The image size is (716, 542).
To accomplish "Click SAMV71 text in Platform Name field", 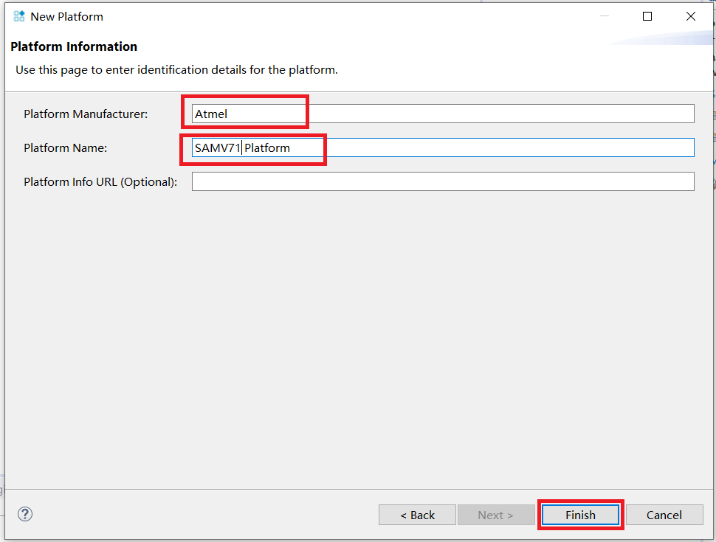I will (x=217, y=148).
